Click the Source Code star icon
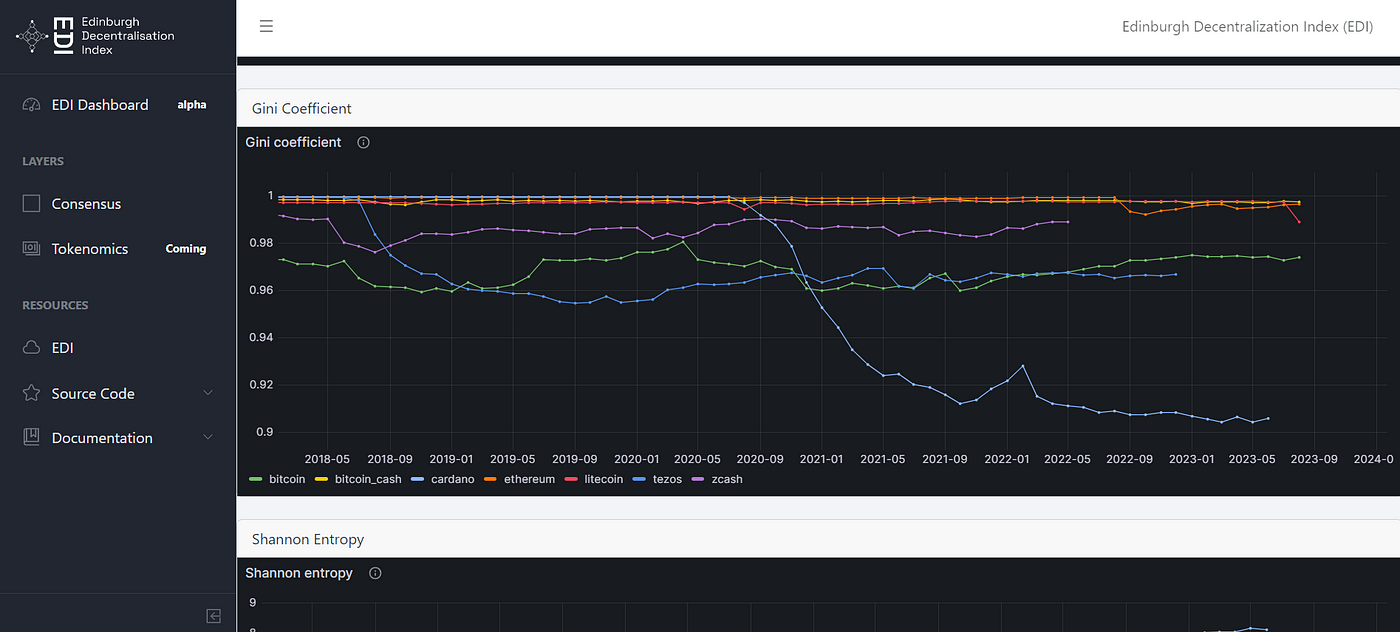This screenshot has width=1400, height=632. pos(31,393)
